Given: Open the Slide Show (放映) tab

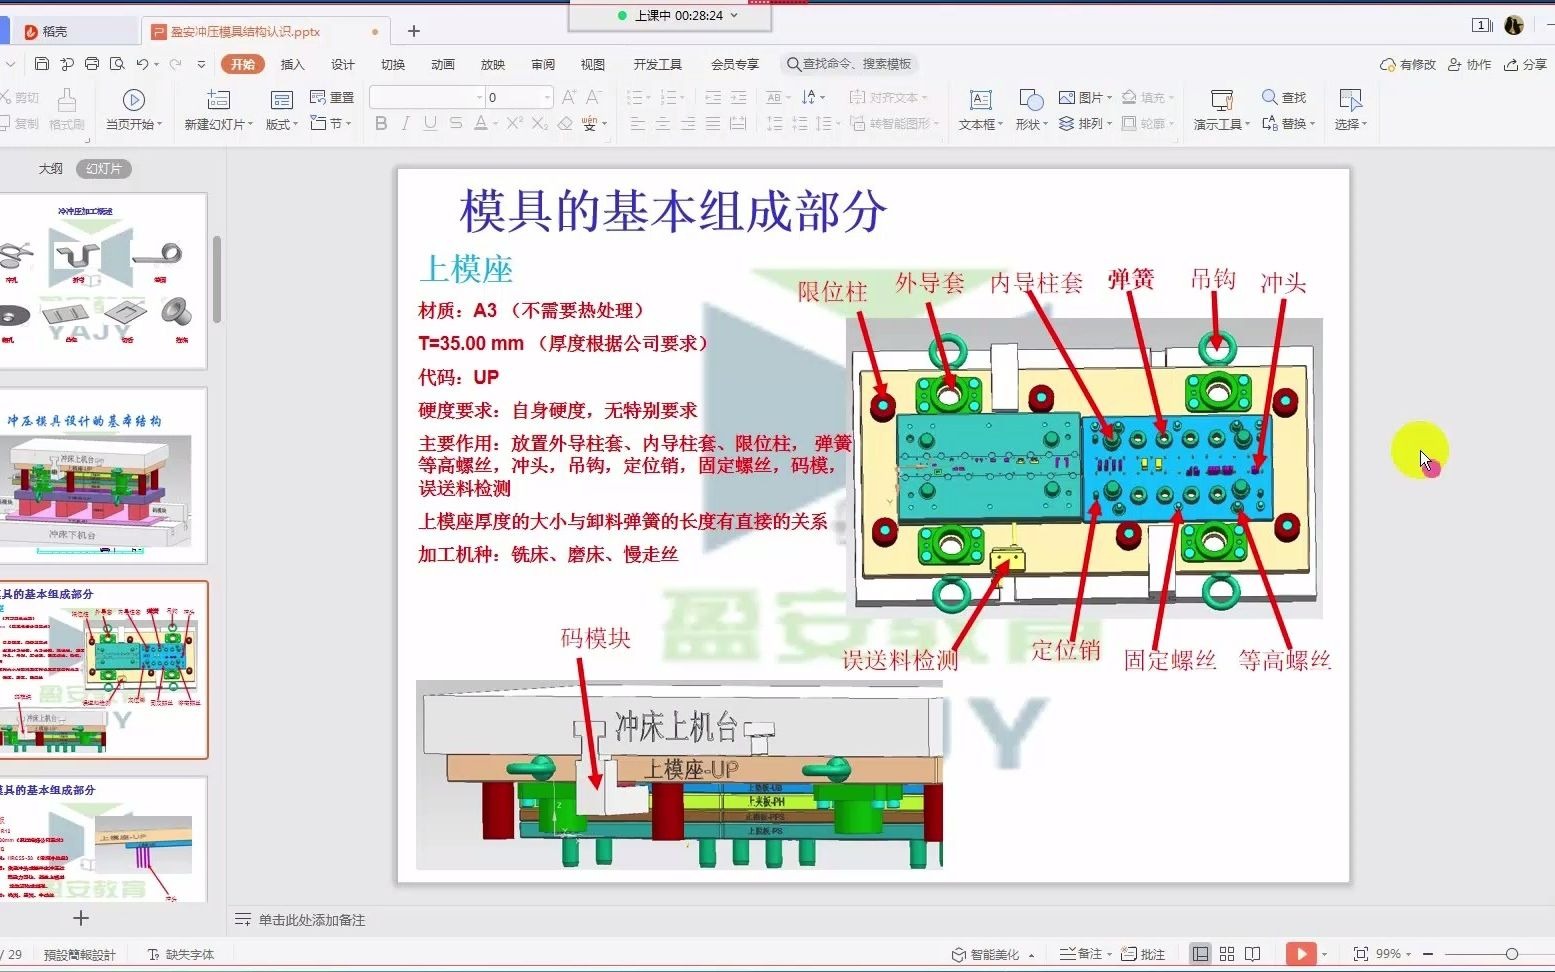Looking at the screenshot, I should coord(492,64).
